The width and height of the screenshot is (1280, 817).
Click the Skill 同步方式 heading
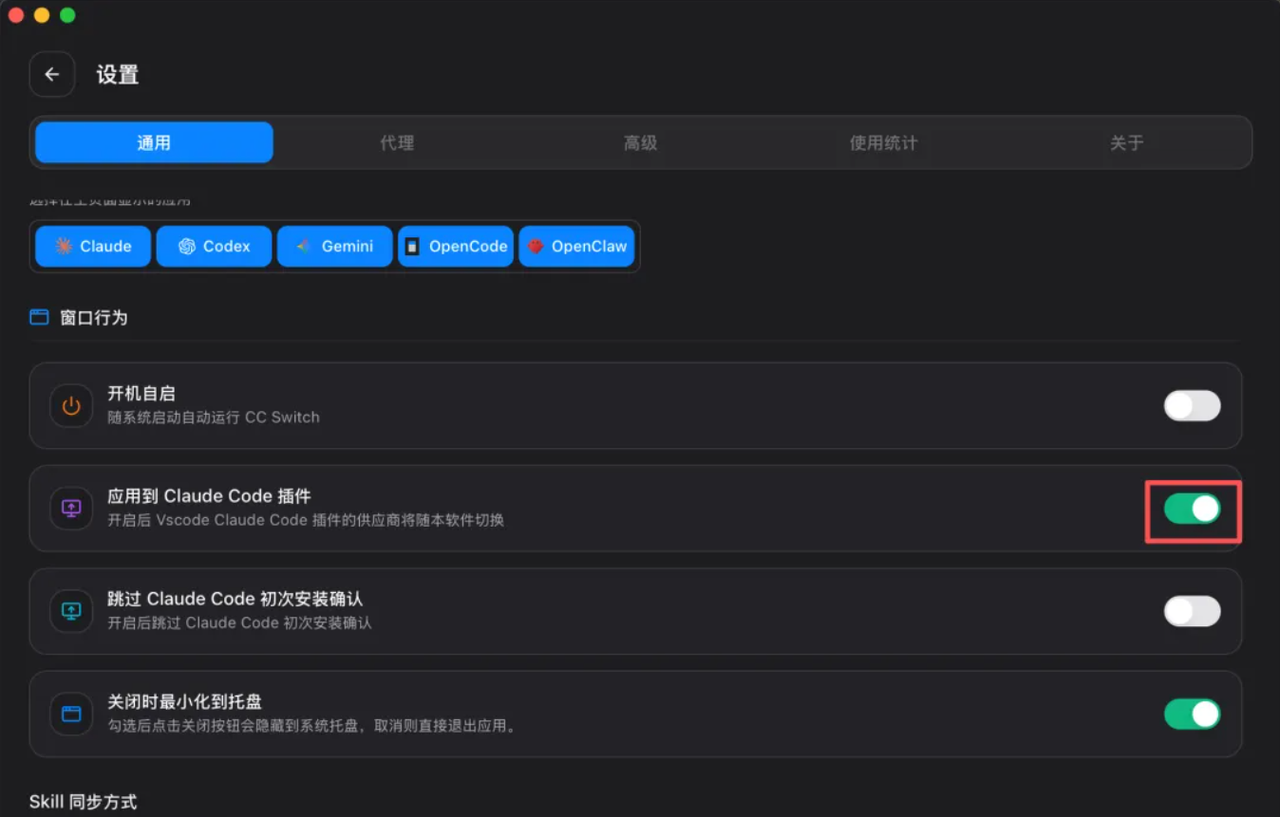83,802
